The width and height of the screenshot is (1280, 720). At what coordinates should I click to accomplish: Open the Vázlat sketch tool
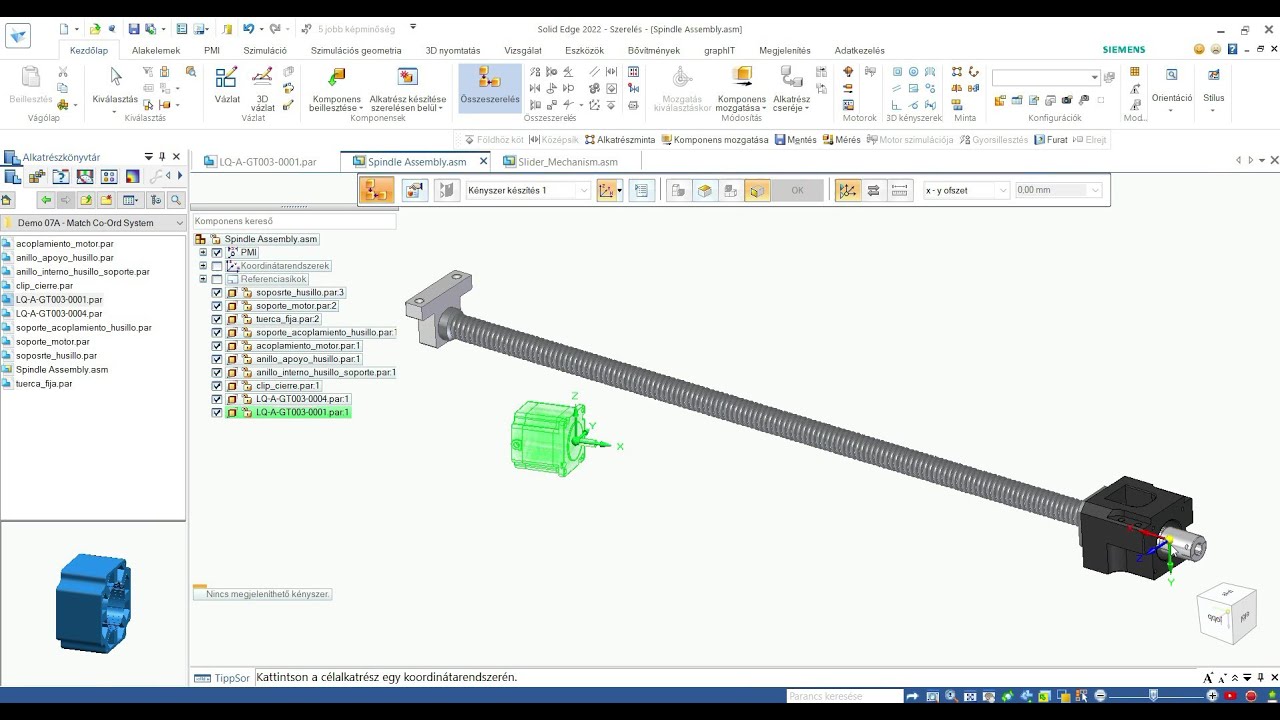pyautogui.click(x=227, y=86)
